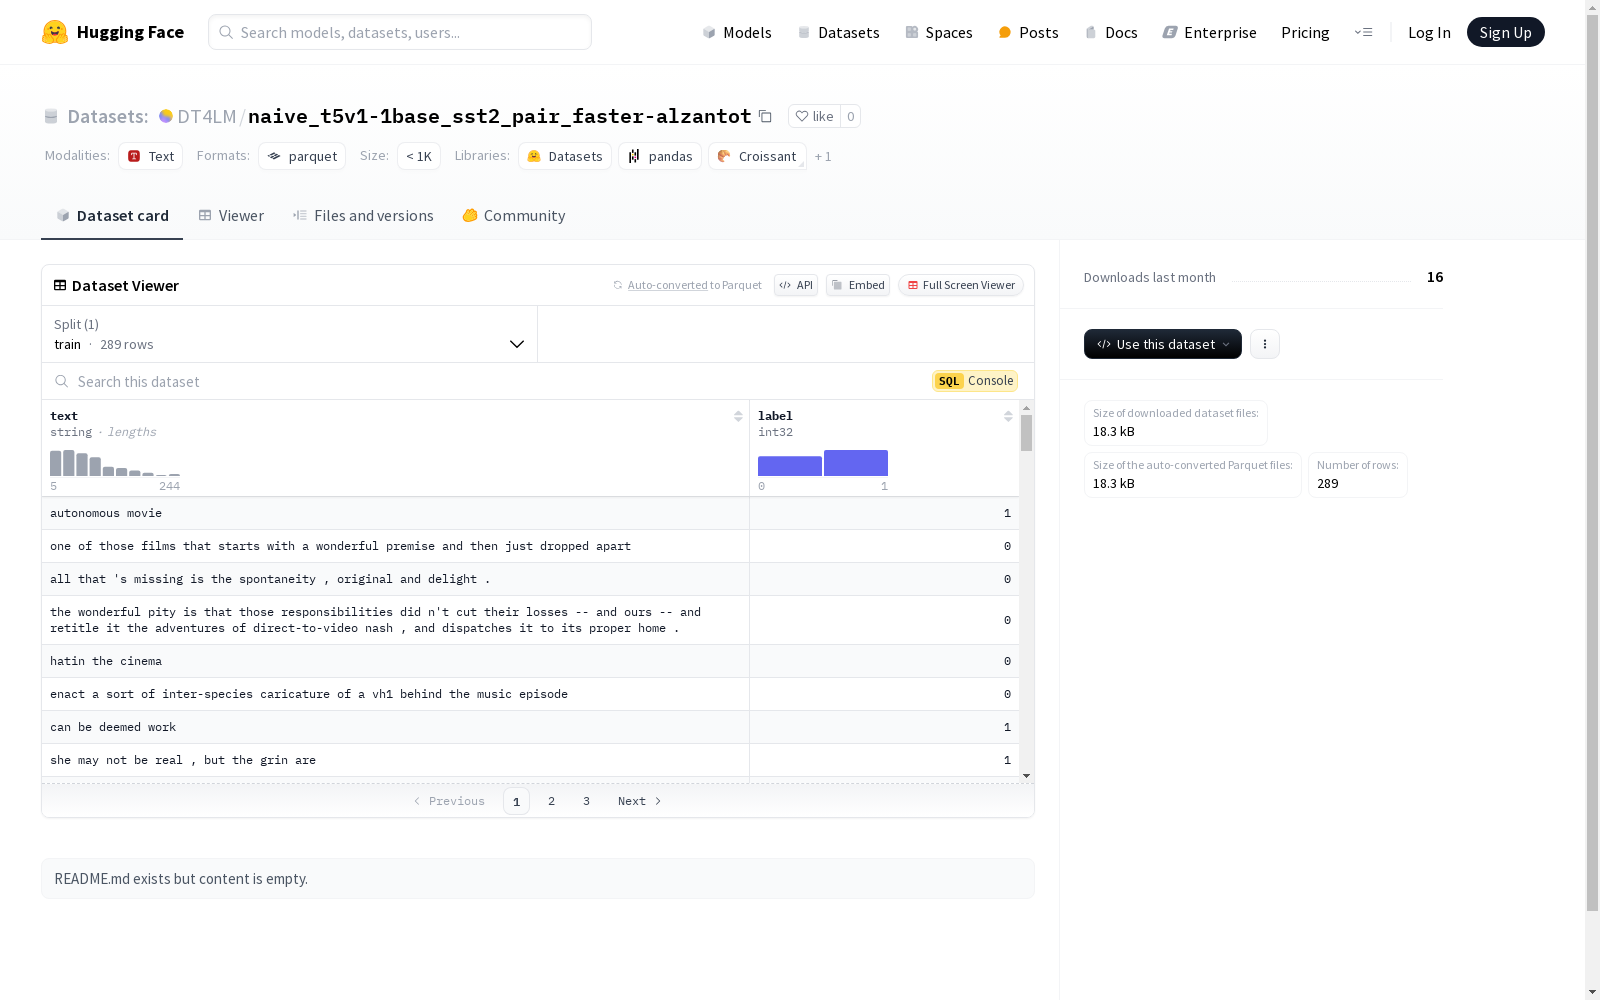The width and height of the screenshot is (1600, 1000).
Task: Click the Embed button
Action: [858, 285]
